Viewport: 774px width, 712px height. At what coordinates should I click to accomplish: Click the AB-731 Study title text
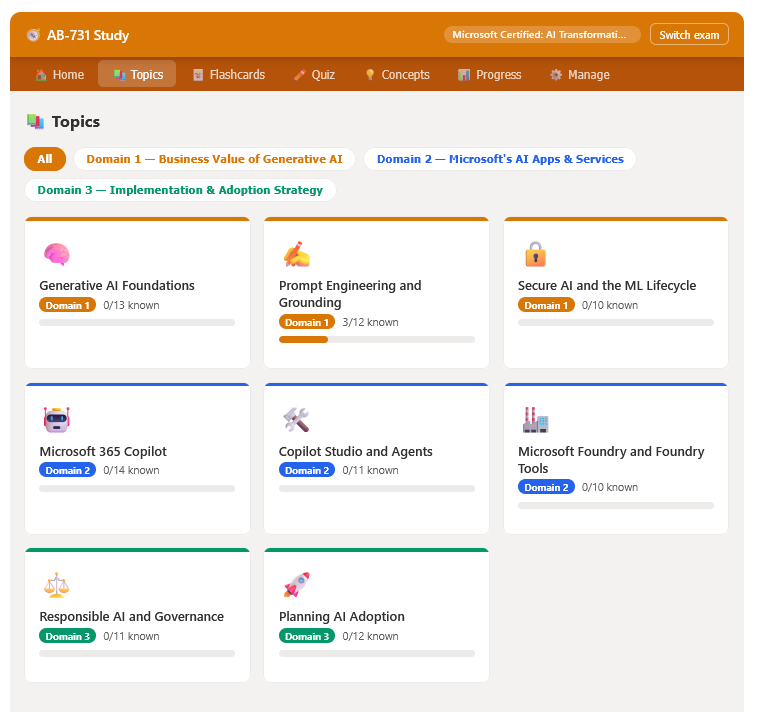coord(88,35)
